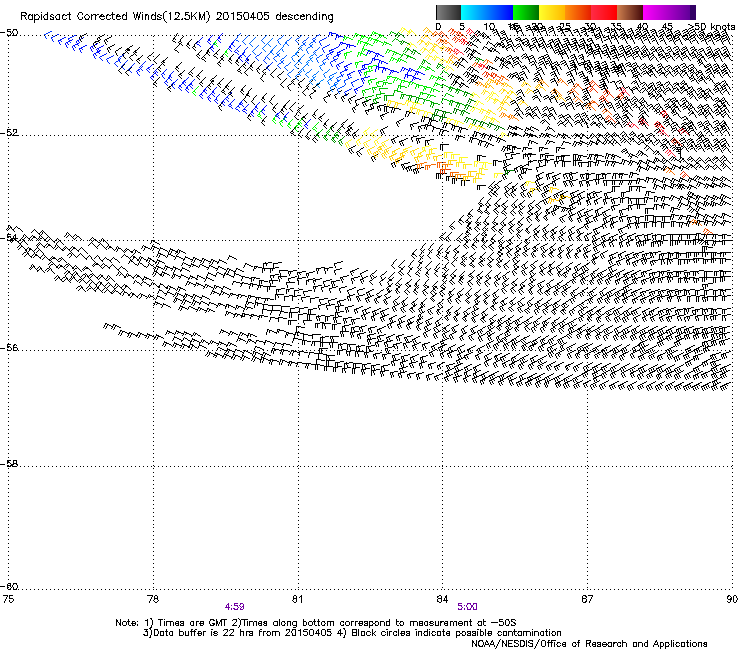Click the "-50" latitude axis label
Image resolution: width=740 pixels, height=650 pixels.
coord(9,33)
